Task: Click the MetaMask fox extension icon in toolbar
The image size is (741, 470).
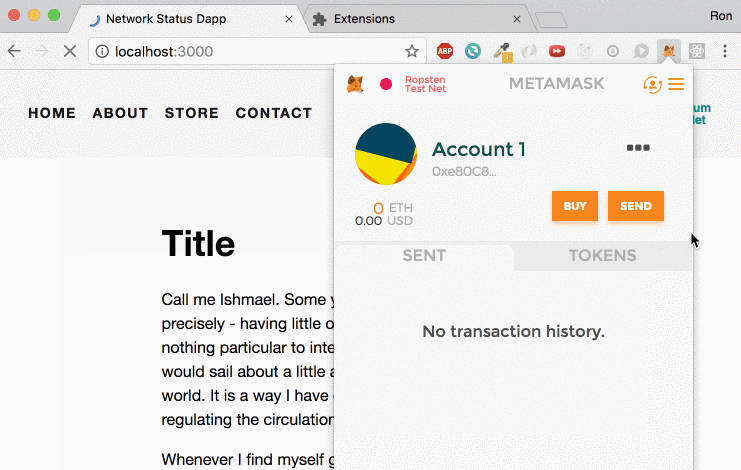Action: click(x=667, y=51)
